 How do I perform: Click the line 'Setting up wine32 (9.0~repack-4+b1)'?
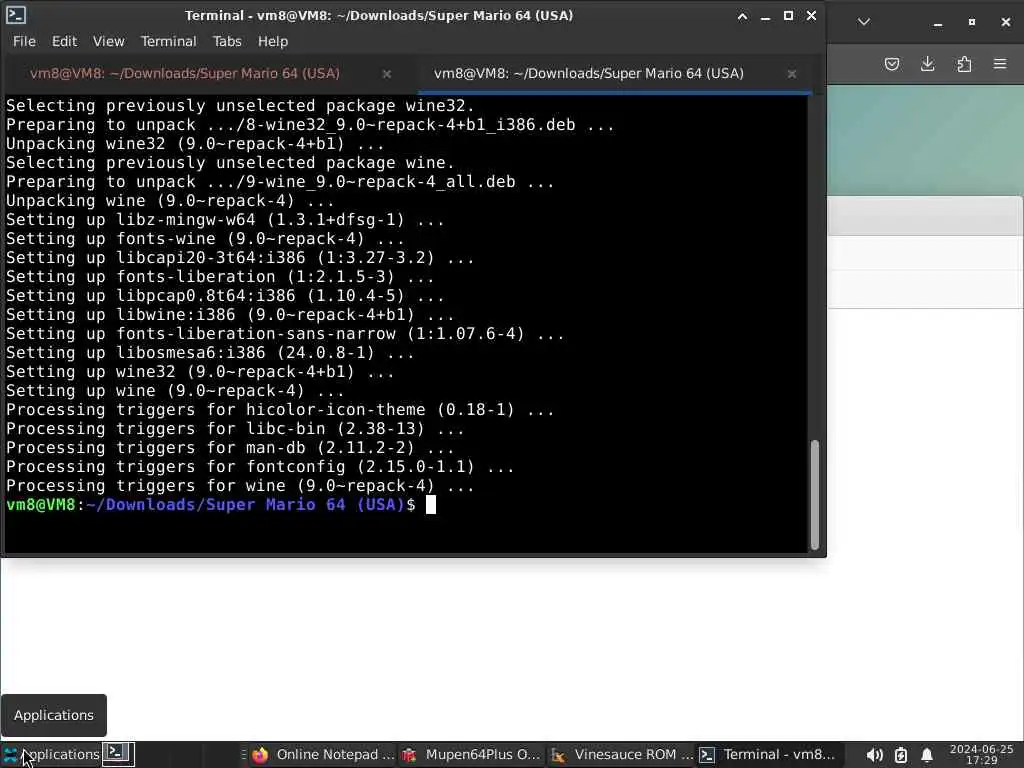200,372
